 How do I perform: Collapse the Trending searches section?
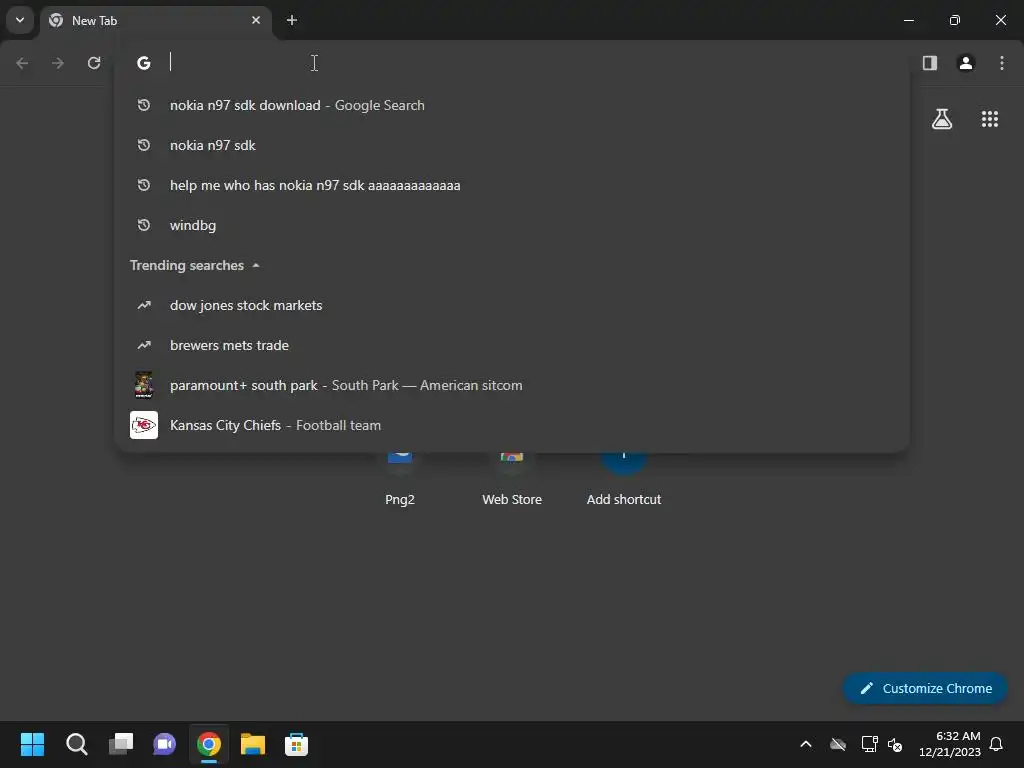pyautogui.click(x=256, y=266)
